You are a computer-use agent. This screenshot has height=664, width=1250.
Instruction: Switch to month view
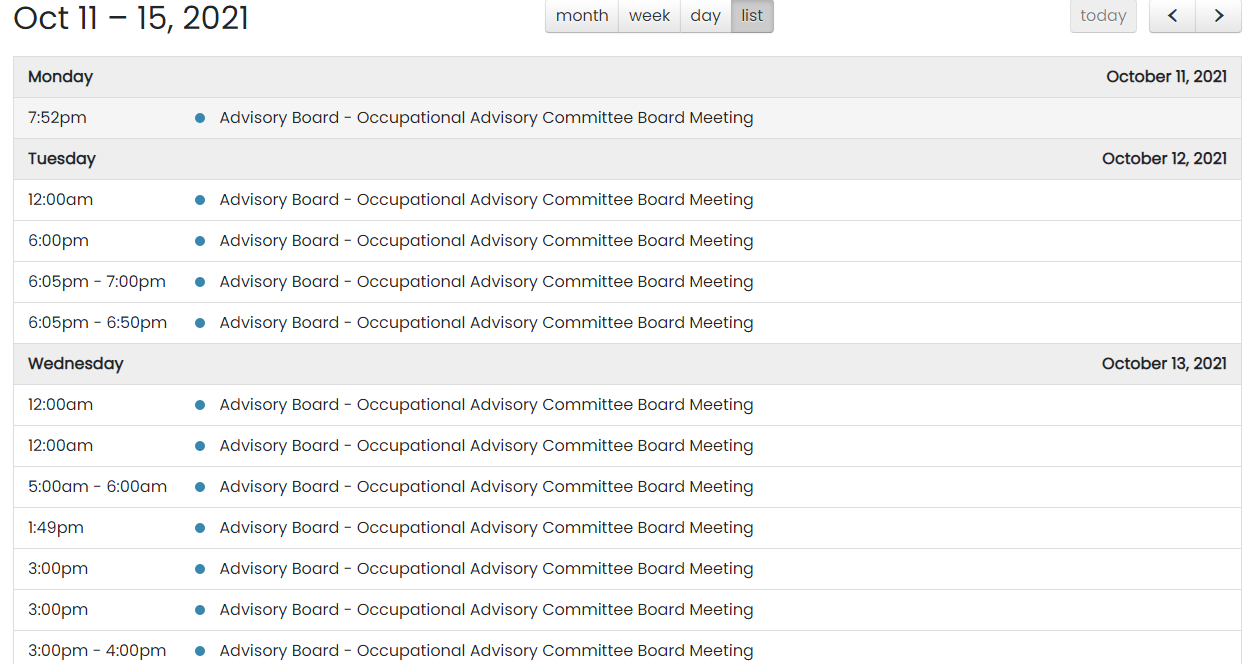coord(582,16)
